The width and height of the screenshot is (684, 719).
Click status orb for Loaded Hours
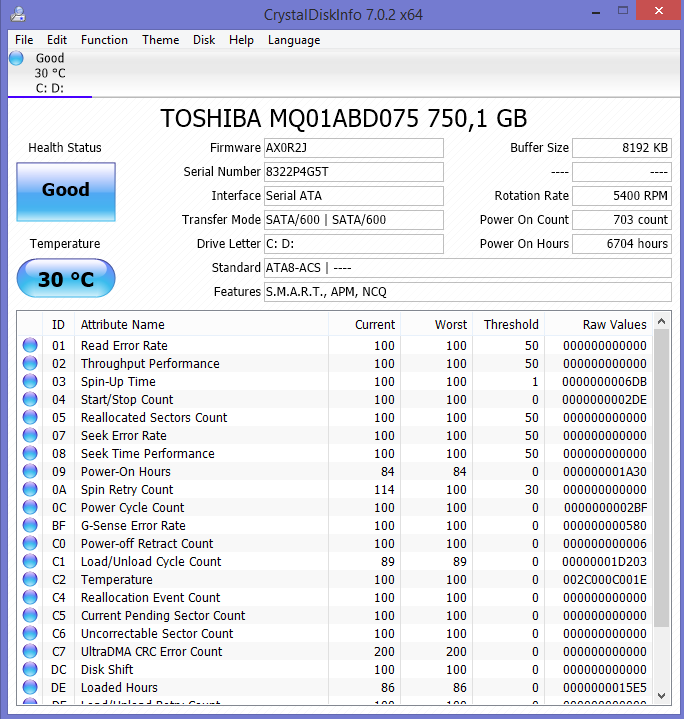[x=30, y=687]
